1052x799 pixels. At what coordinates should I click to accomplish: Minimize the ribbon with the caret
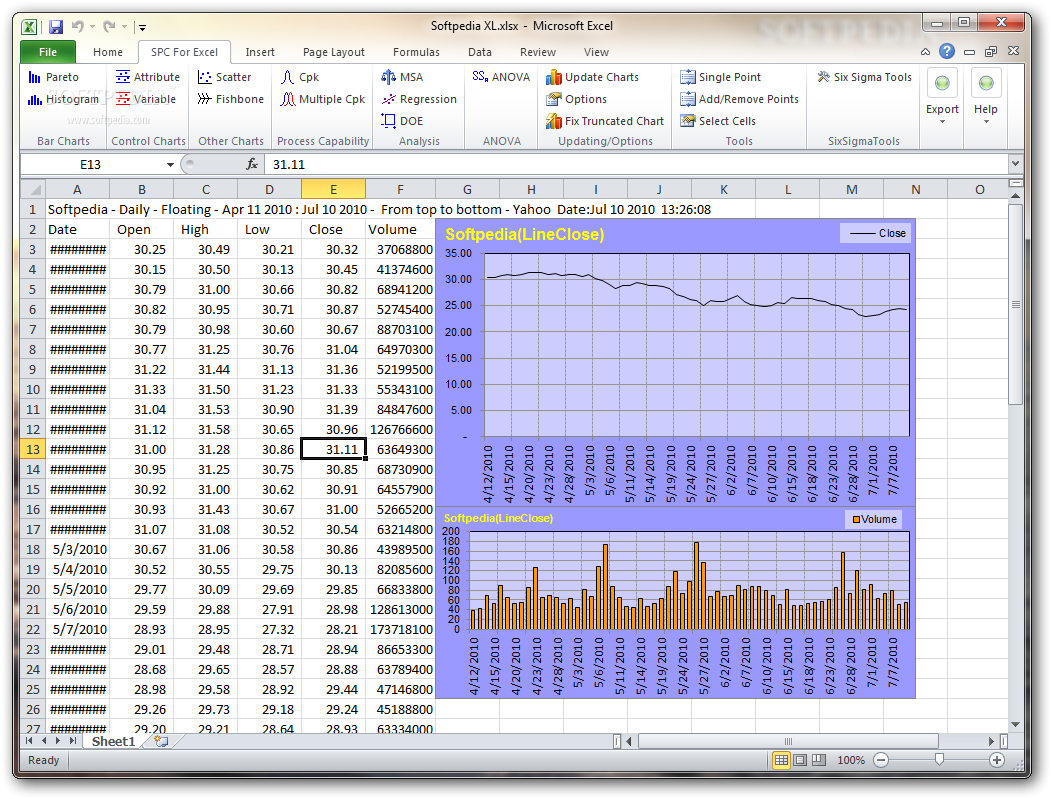(925, 52)
